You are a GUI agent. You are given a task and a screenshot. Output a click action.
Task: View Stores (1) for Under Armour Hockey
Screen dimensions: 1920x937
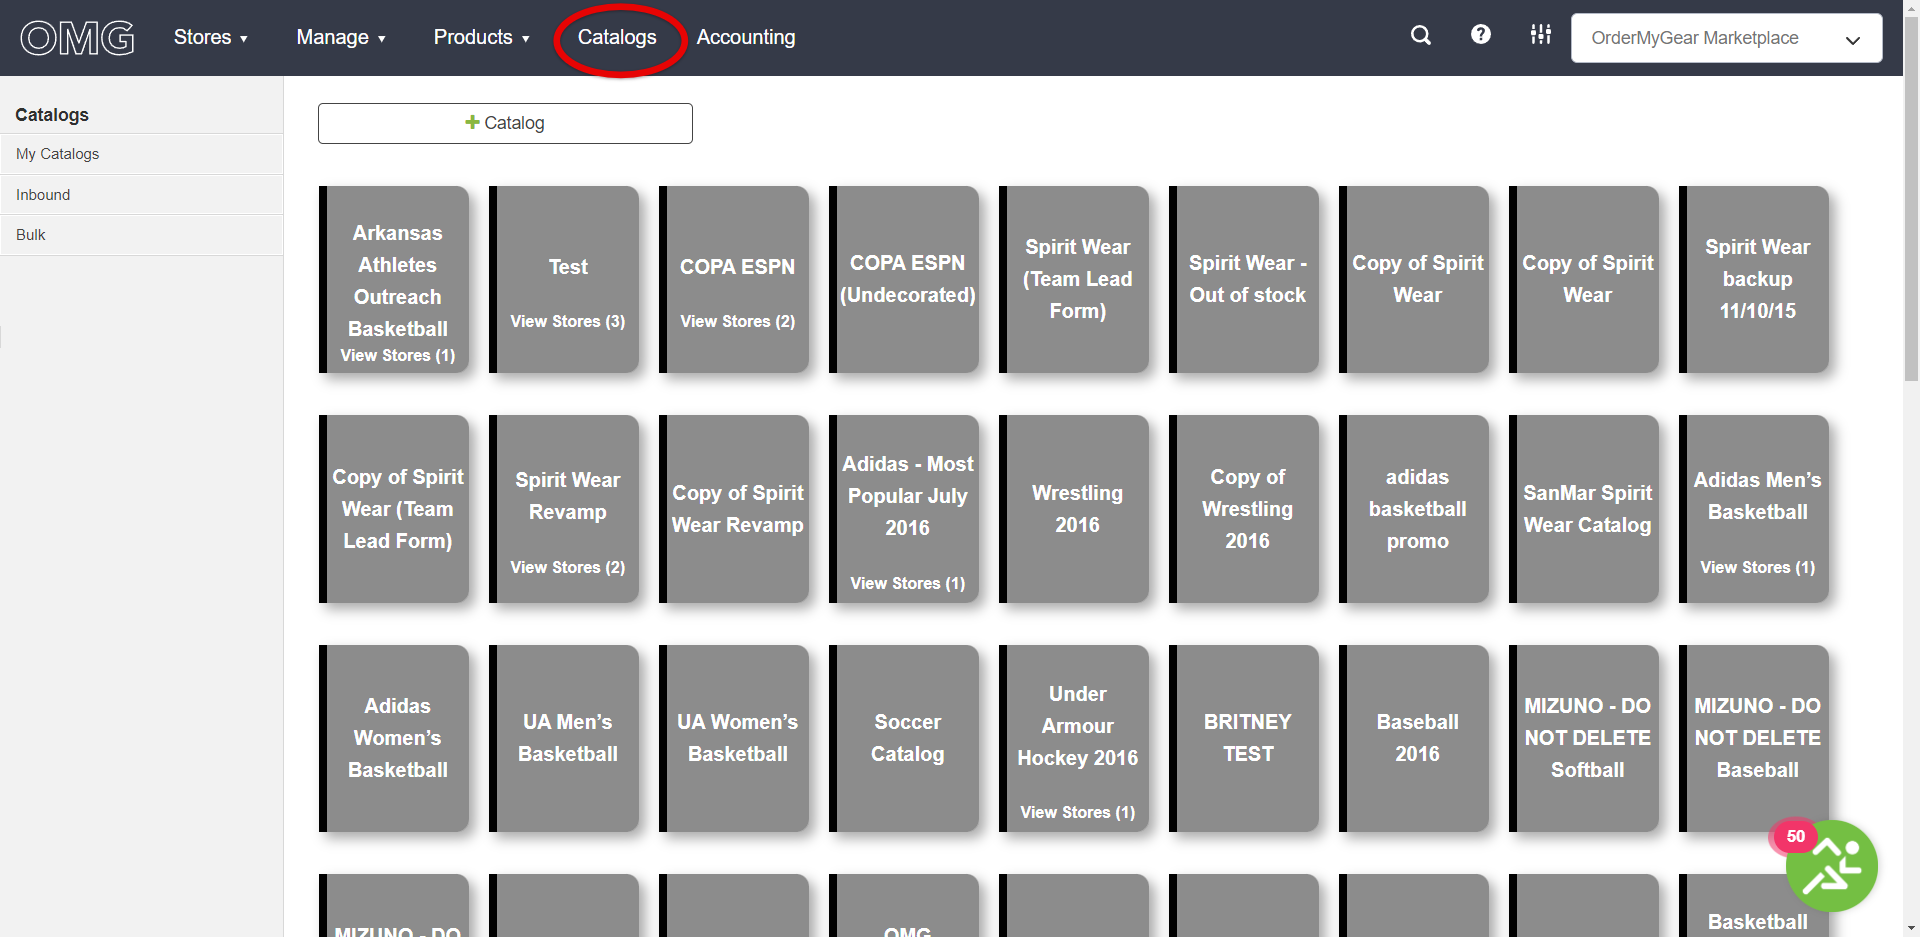[x=1078, y=812]
